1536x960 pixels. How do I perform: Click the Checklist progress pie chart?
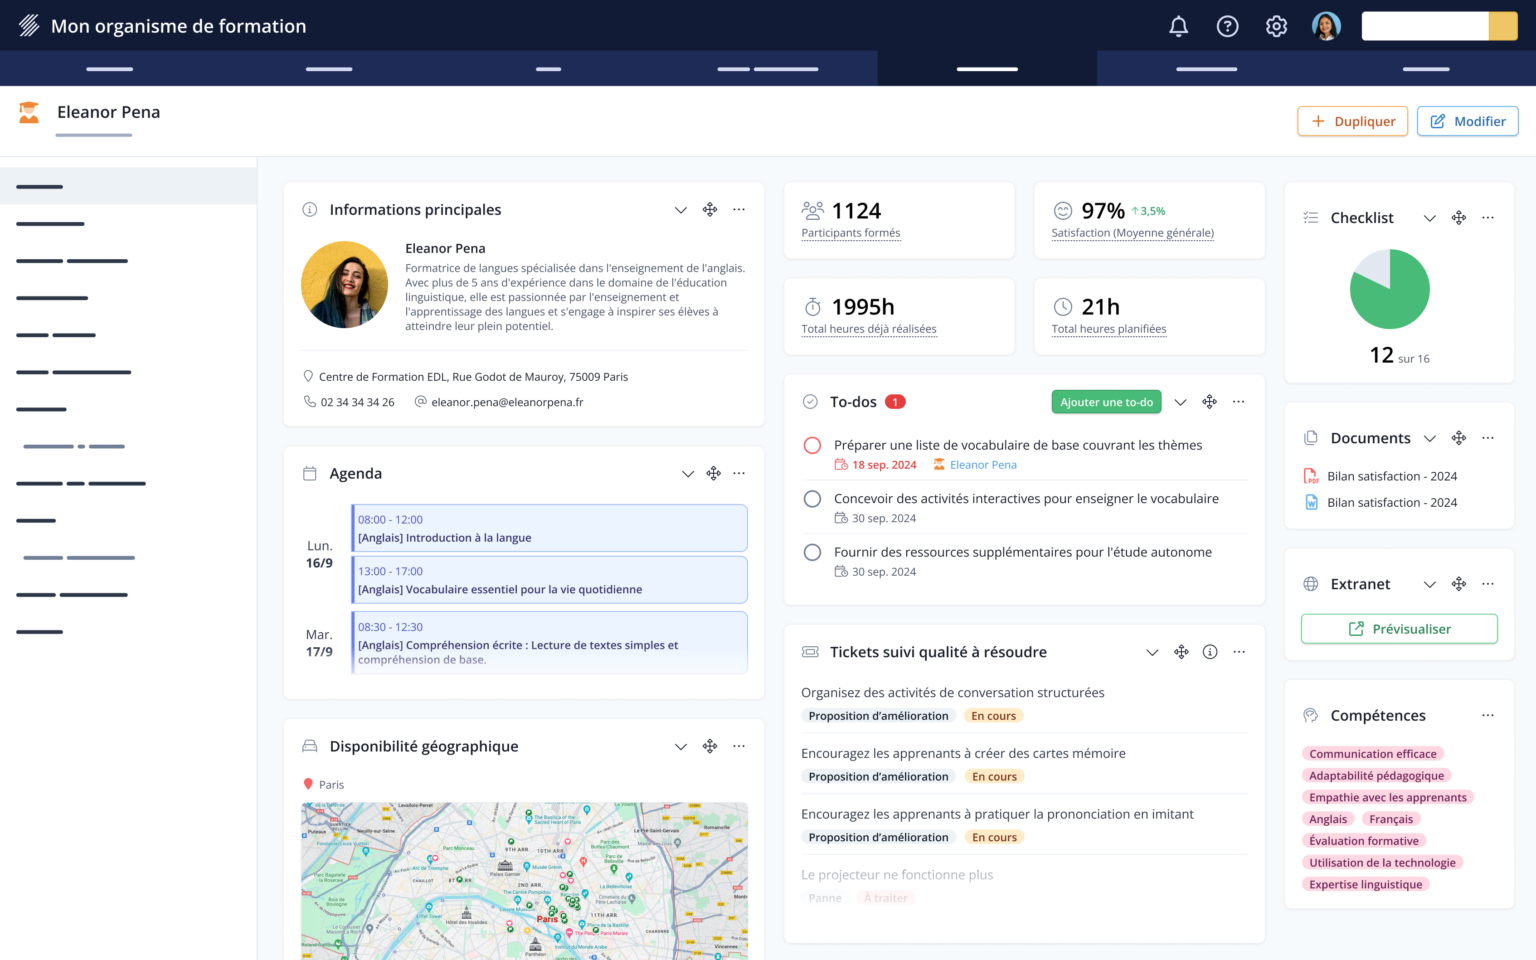tap(1389, 289)
